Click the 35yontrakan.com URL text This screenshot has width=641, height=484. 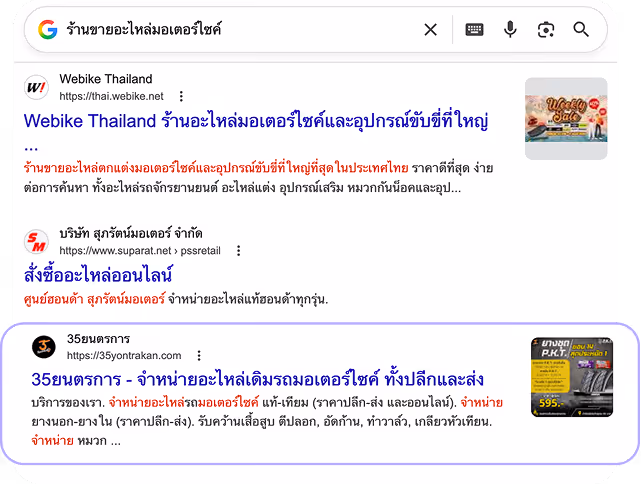[x=124, y=356]
